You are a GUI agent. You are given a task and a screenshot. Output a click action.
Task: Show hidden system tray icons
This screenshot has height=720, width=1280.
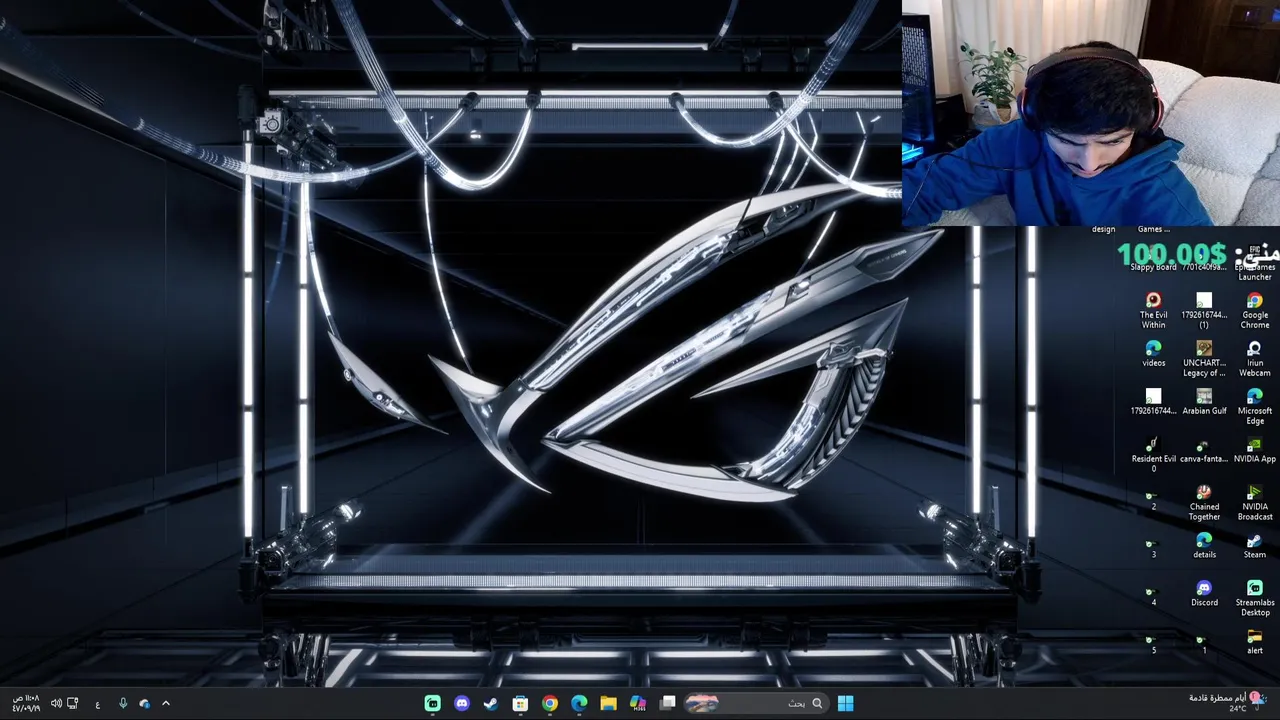[x=166, y=704]
